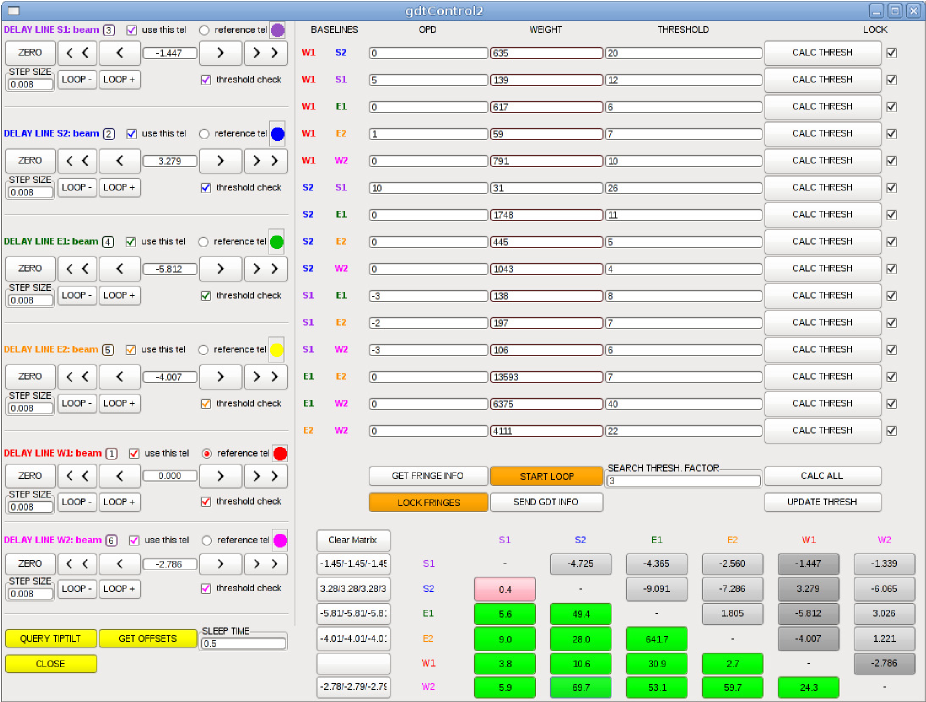Click double-left arrow for delay line E2
Screen dimensions: 926x702
77,377
